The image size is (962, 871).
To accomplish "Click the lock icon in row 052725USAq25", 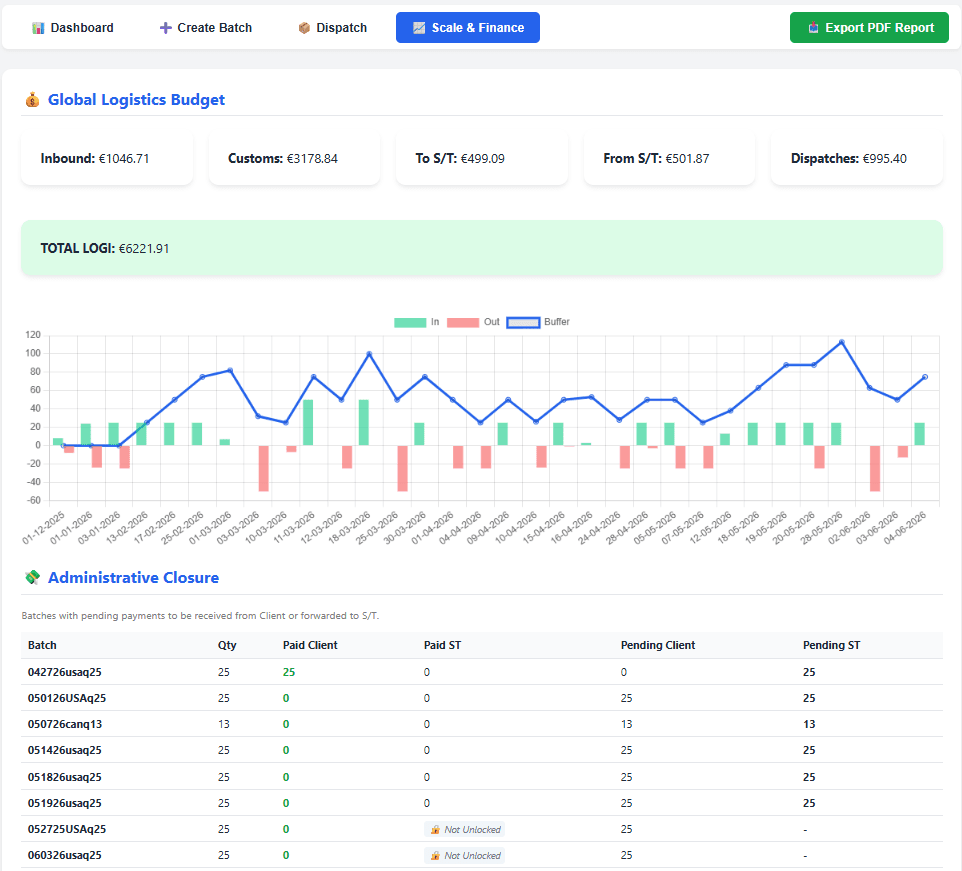I will pyautogui.click(x=435, y=830).
